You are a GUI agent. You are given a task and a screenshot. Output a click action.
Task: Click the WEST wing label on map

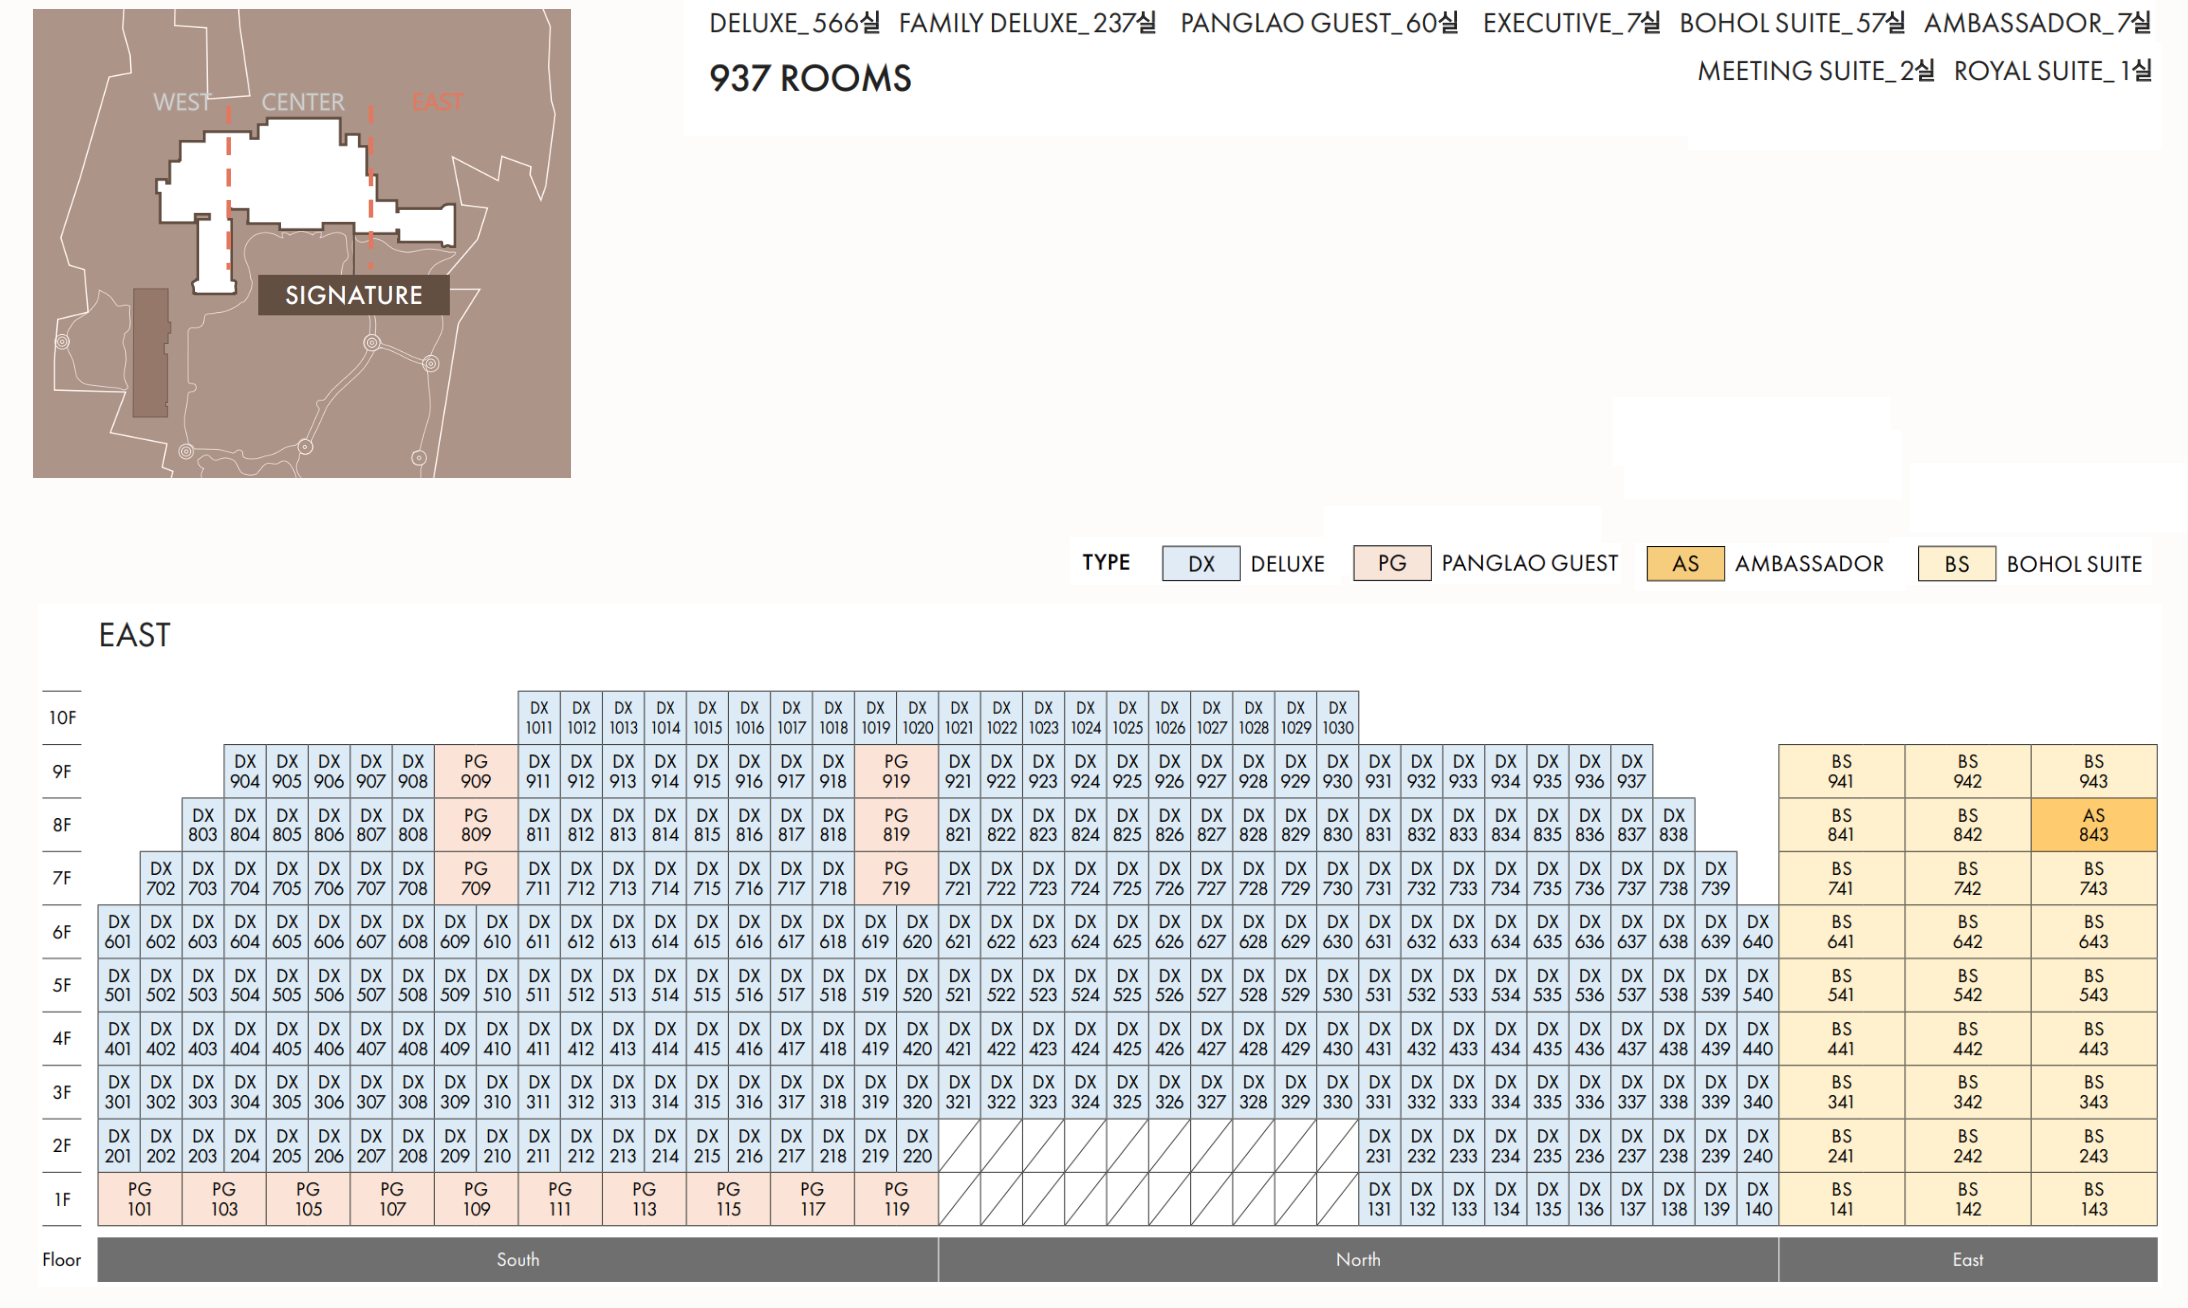182,102
